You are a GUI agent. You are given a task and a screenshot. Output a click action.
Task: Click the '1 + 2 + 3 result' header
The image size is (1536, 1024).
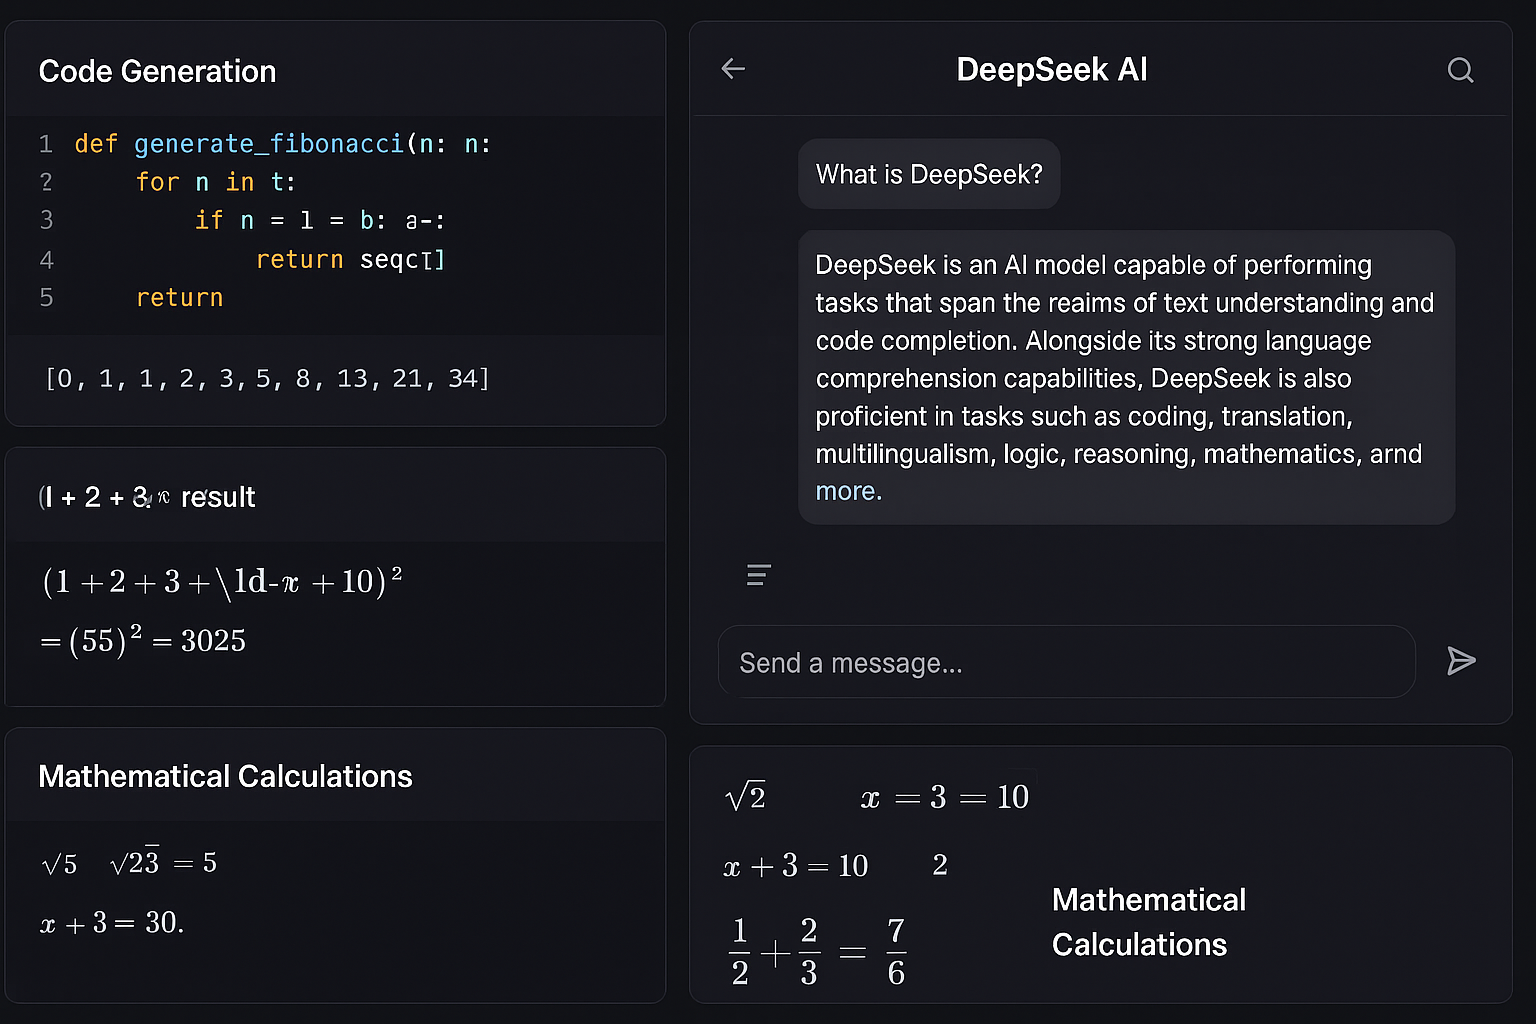(147, 497)
